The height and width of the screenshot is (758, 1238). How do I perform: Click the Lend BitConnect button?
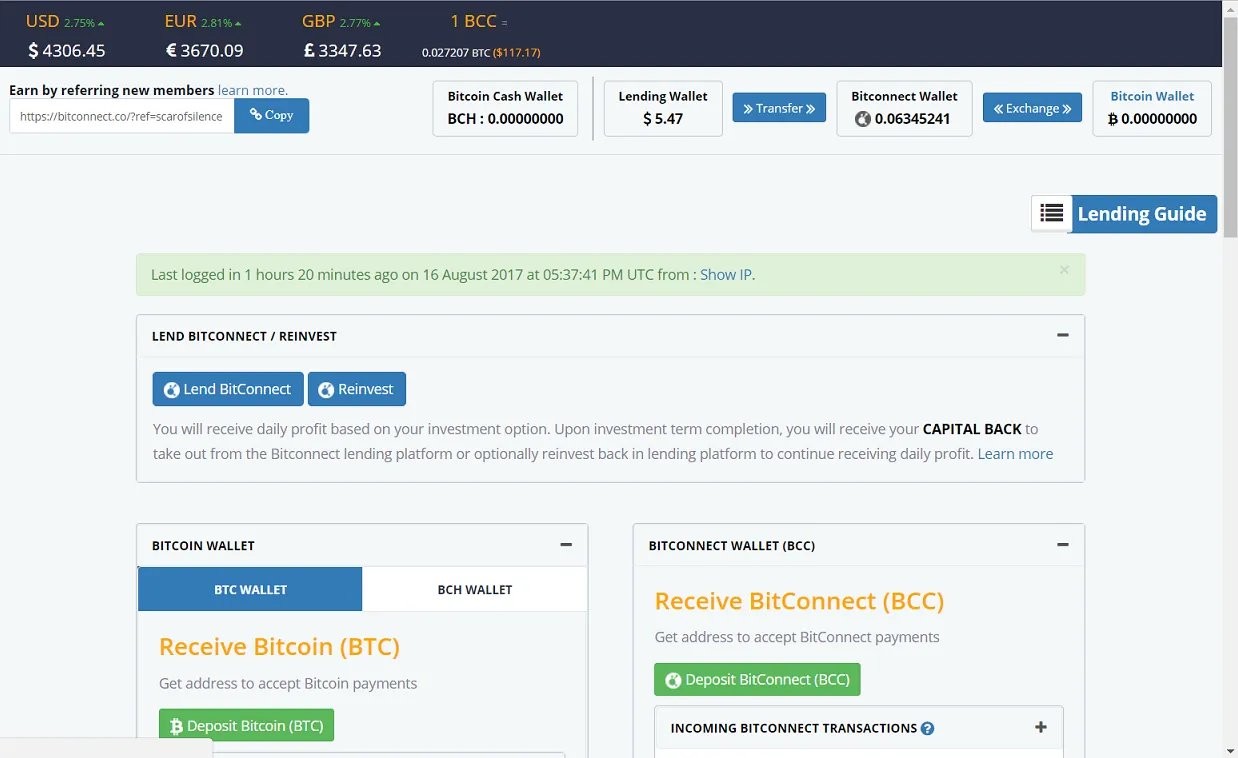pyautogui.click(x=228, y=389)
